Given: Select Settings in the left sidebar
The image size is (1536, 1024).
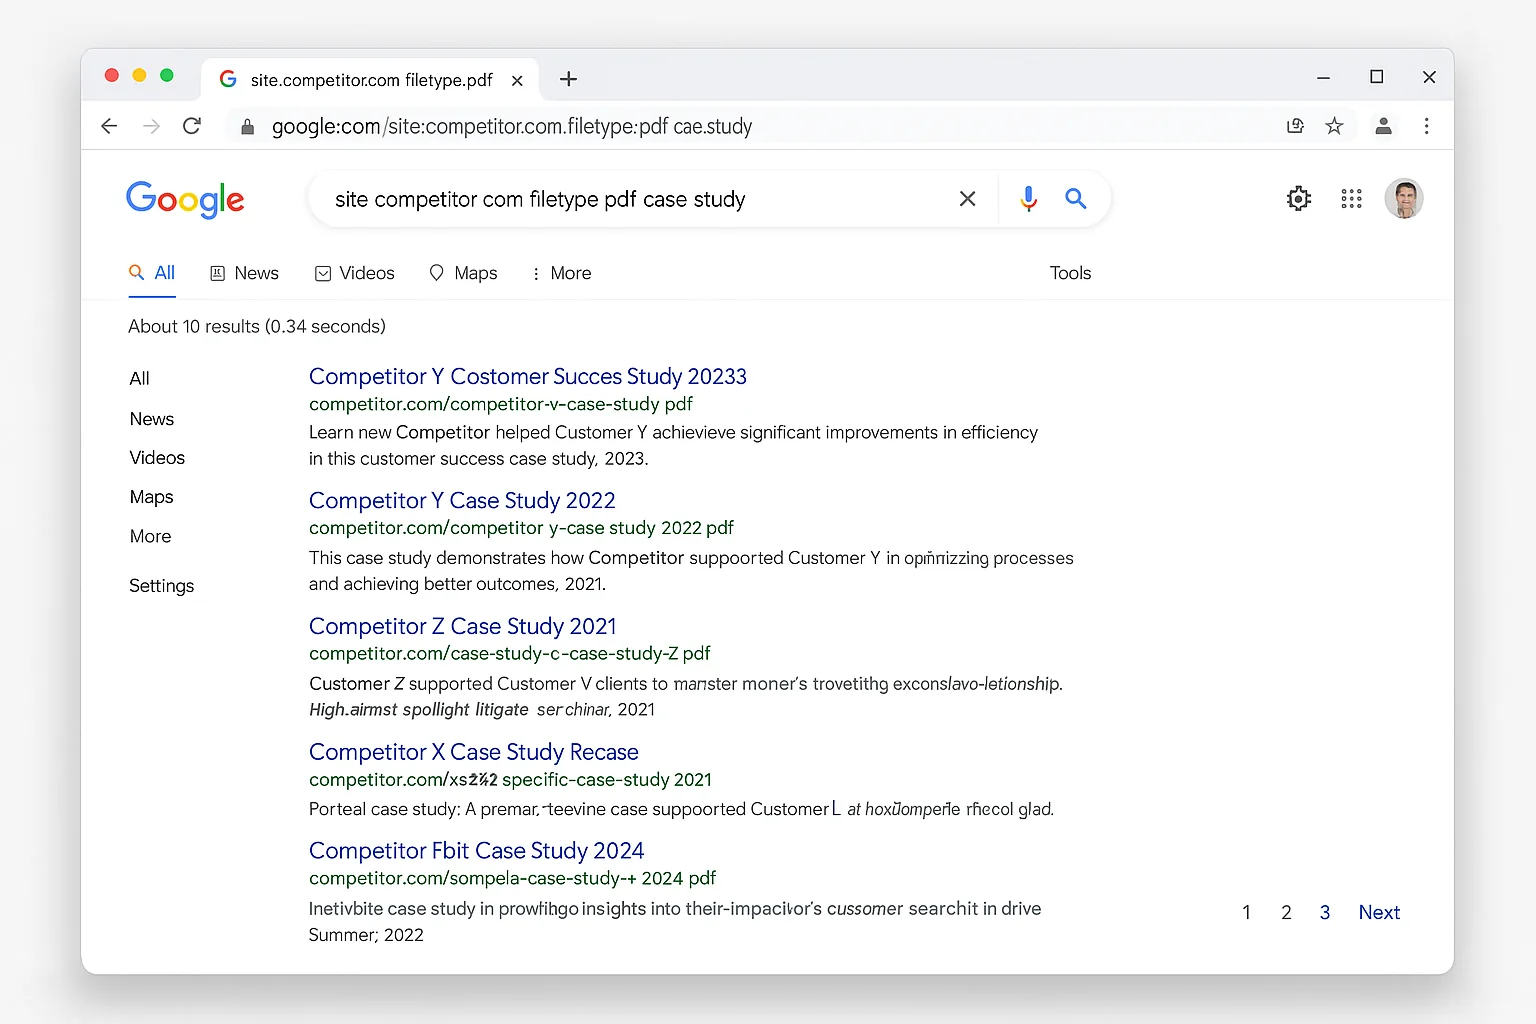Looking at the screenshot, I should (161, 585).
